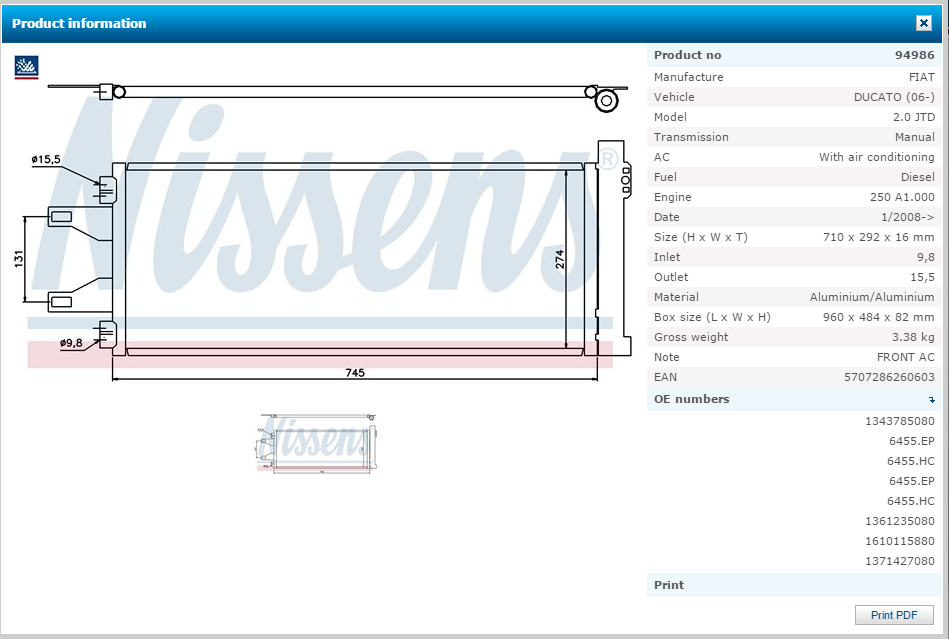
Task: Click the Nissens brand logo icon
Action: [26, 67]
